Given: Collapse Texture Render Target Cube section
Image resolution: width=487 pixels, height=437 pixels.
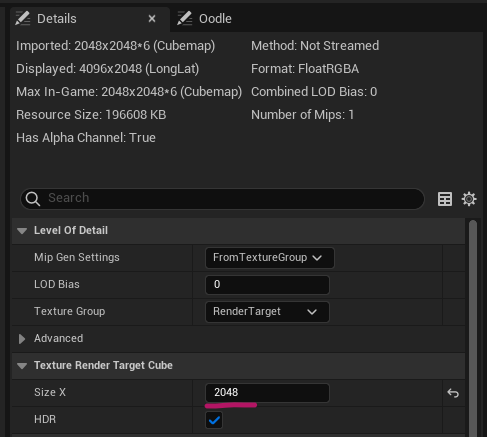Looking at the screenshot, I should pos(22,366).
